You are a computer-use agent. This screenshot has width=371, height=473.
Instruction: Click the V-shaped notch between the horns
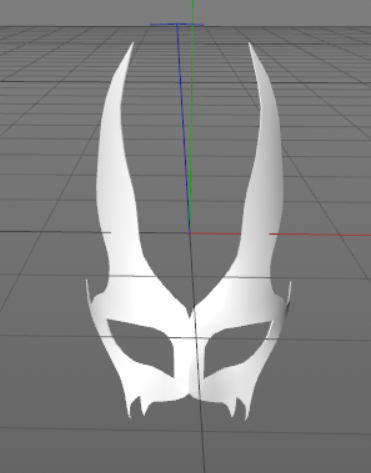191,310
